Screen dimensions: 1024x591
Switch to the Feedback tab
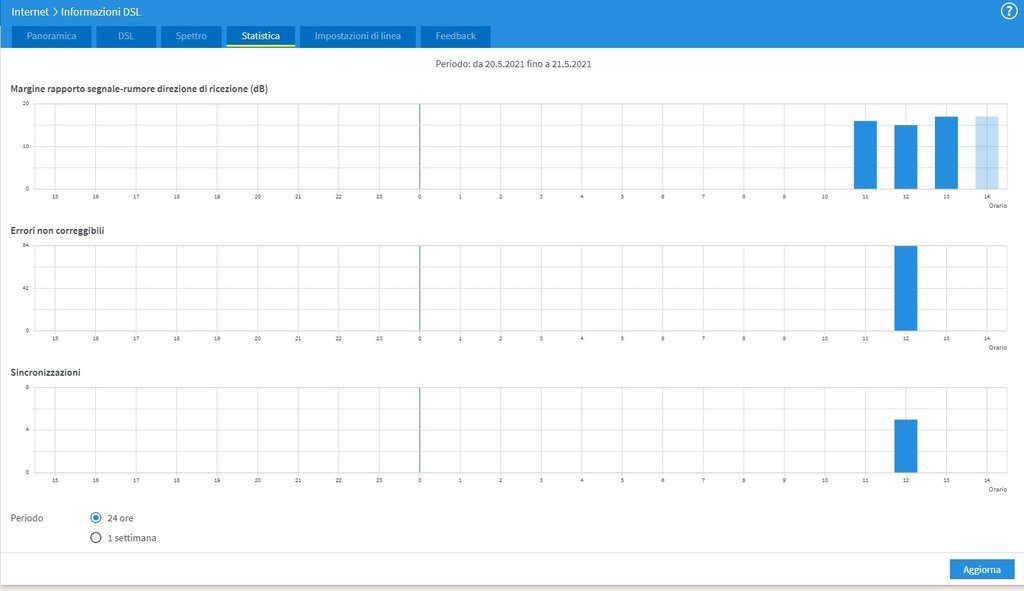tap(455, 36)
